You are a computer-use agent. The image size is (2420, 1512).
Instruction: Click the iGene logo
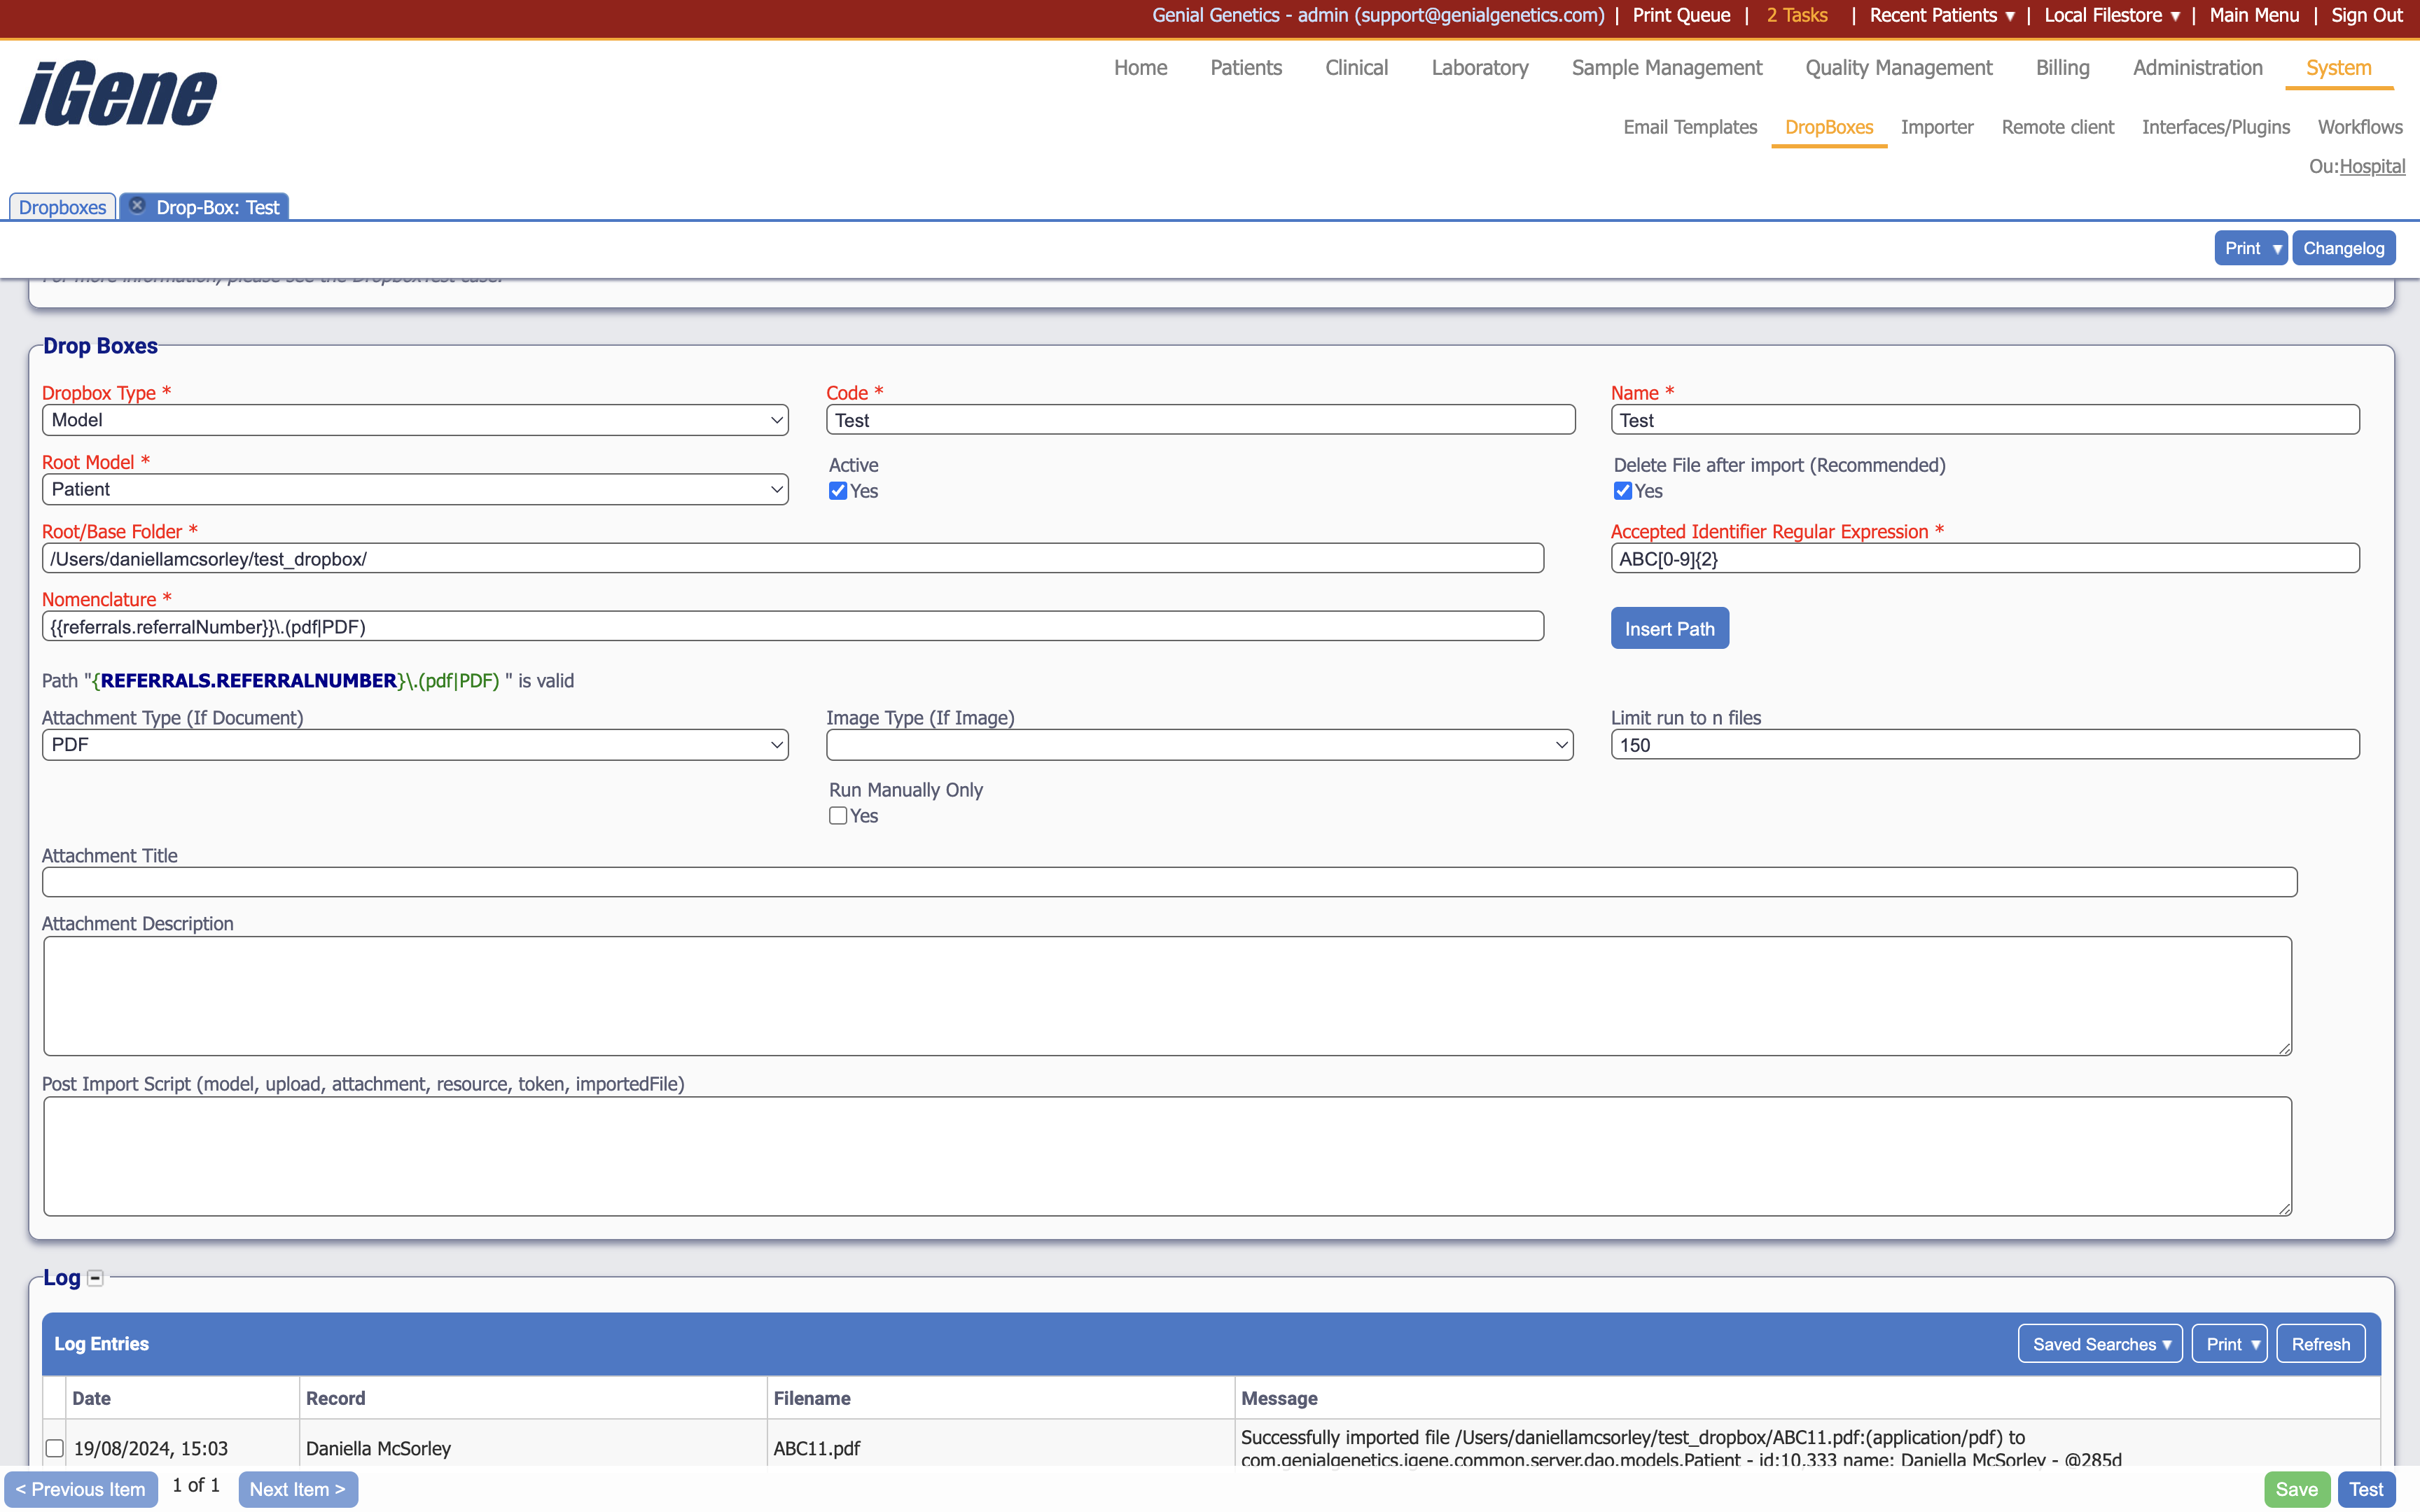point(117,93)
